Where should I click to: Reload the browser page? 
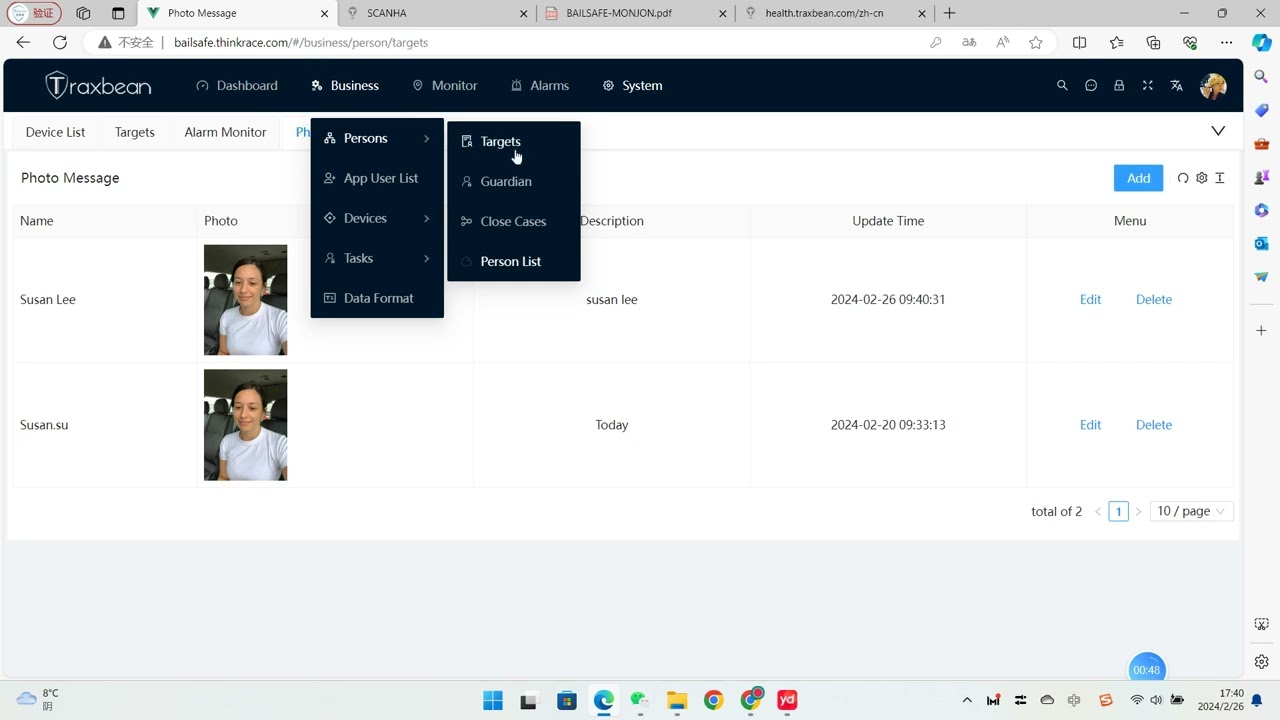[60, 42]
